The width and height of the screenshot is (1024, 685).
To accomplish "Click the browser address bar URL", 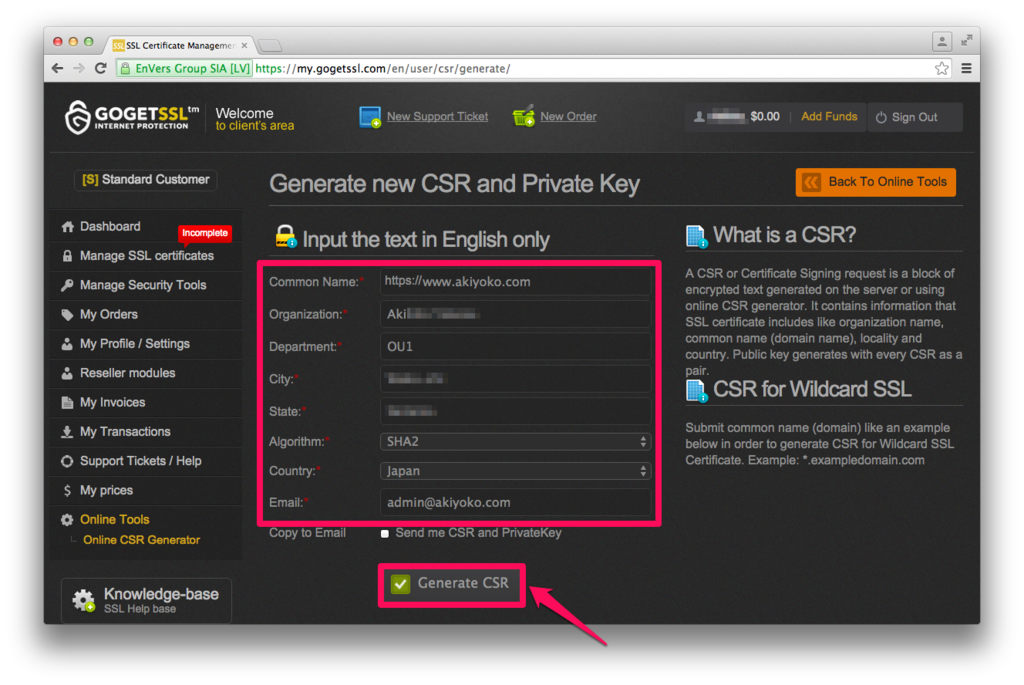I will [x=383, y=69].
